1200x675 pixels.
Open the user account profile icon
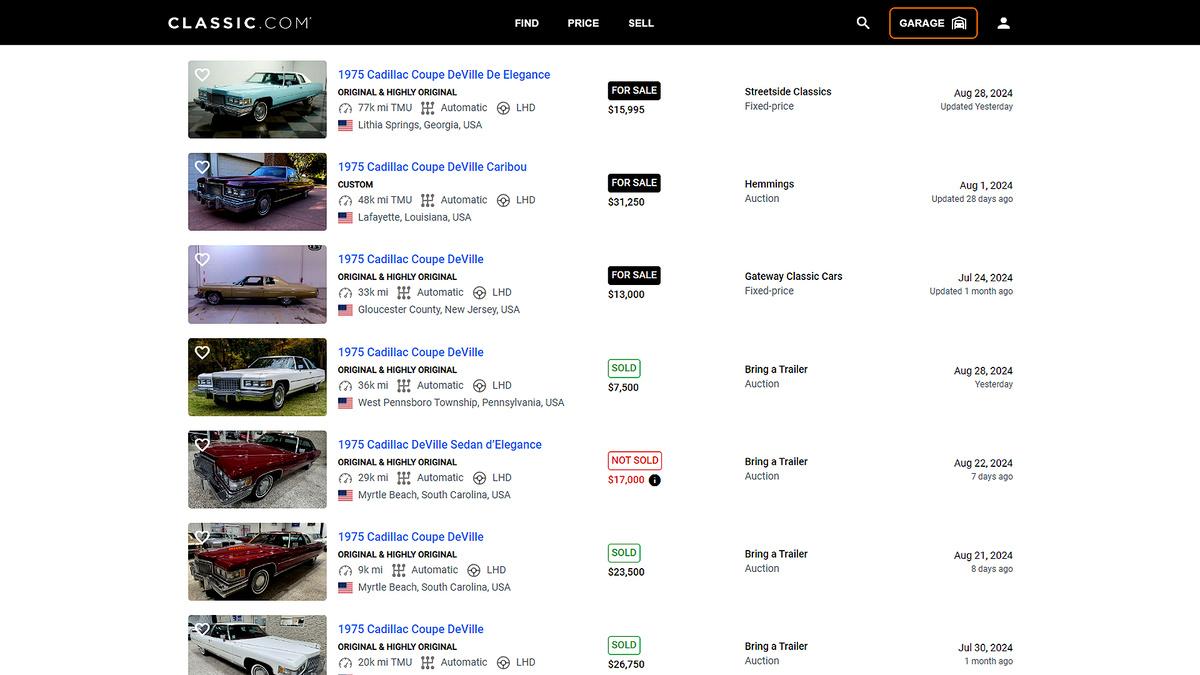pos(1003,23)
